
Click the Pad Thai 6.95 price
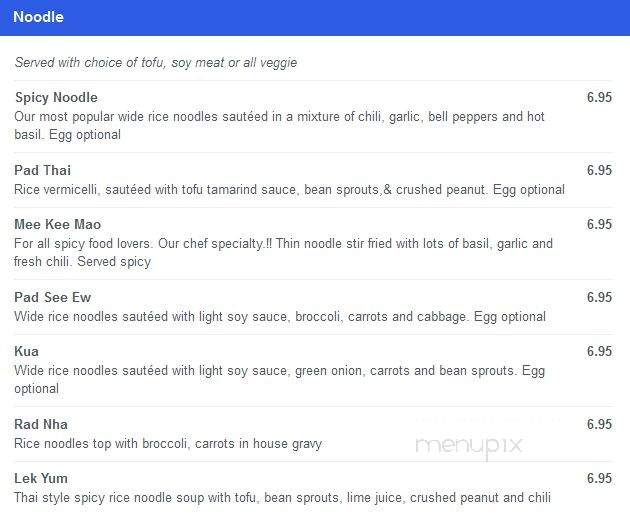(x=599, y=170)
